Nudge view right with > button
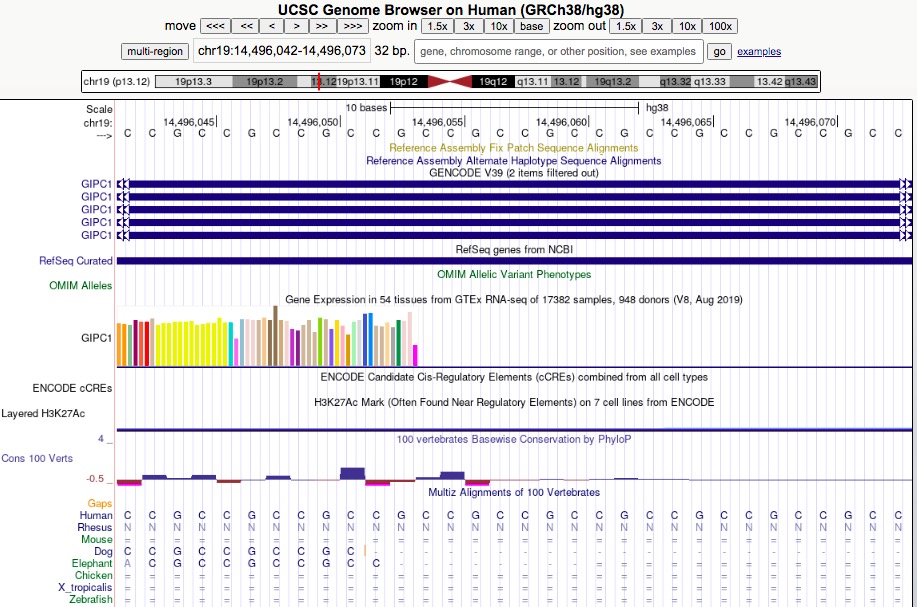The width and height of the screenshot is (917, 607). (x=297, y=26)
